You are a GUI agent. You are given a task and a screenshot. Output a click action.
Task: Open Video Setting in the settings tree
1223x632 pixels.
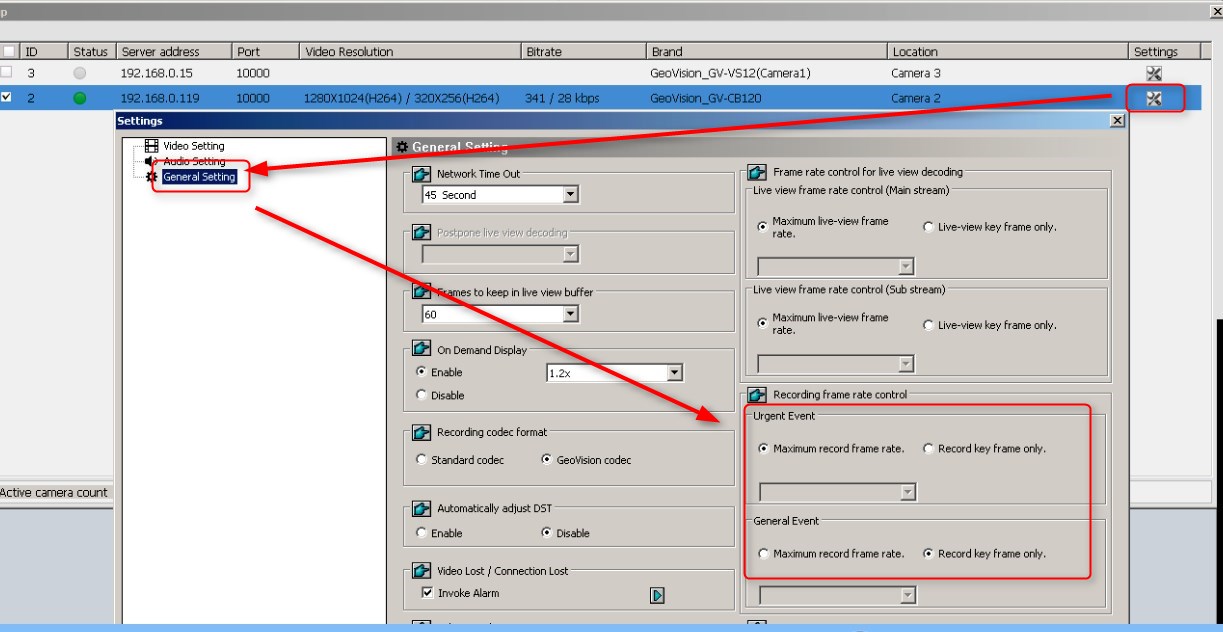click(x=193, y=146)
